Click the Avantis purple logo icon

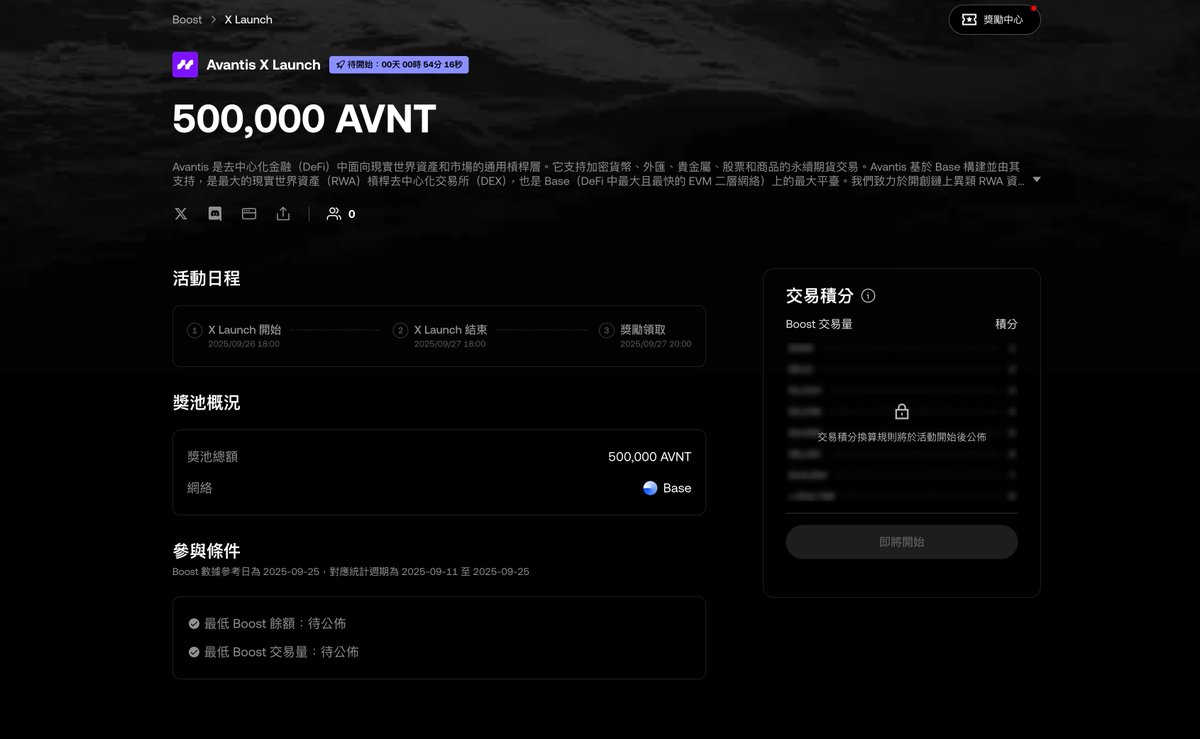[185, 65]
